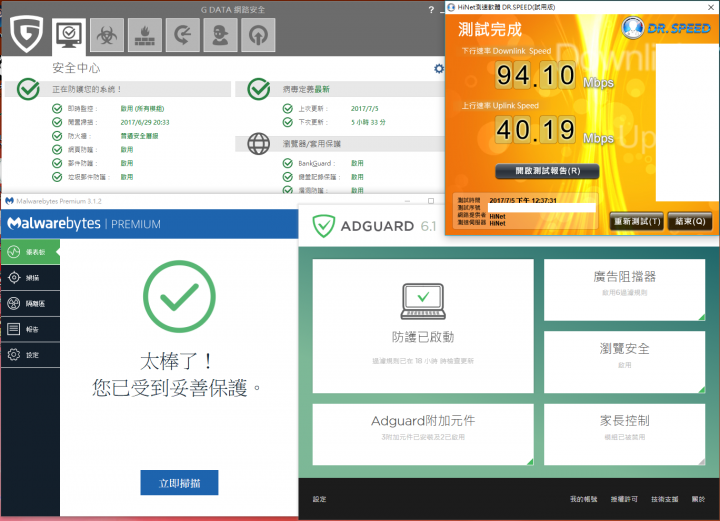
Task: Click the Malwarebytes big green protected checkmark
Action: pos(179,296)
